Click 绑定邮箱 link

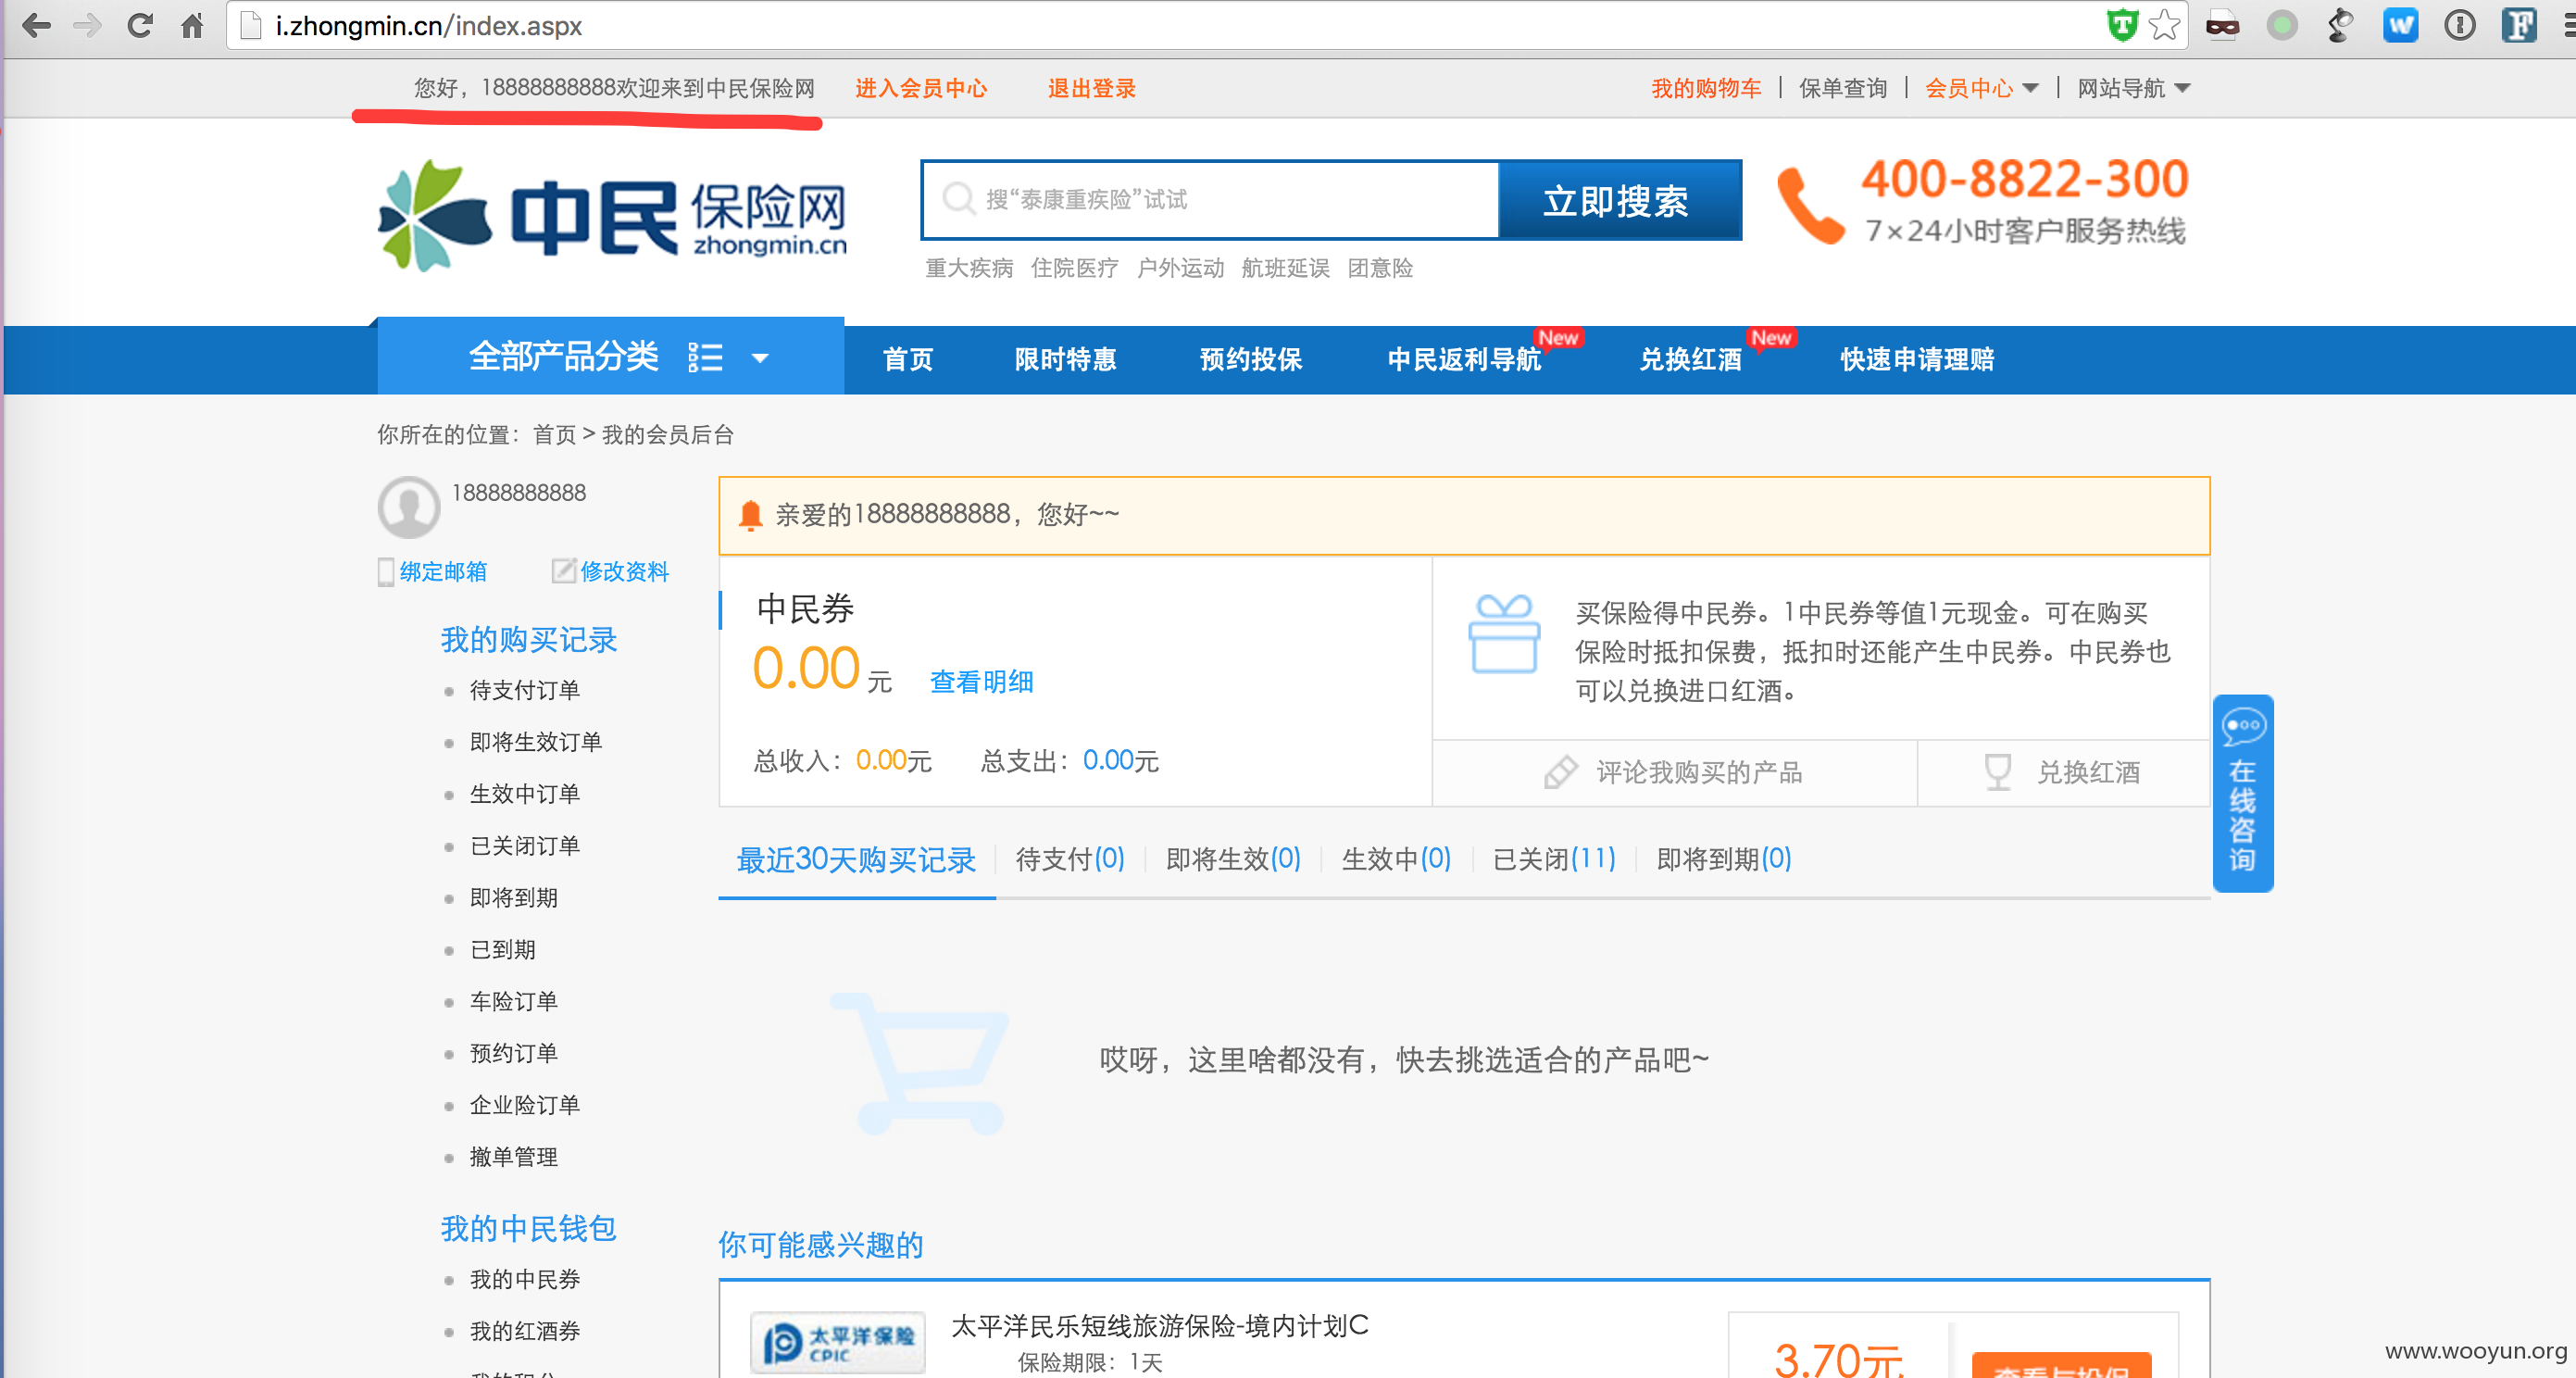pyautogui.click(x=443, y=571)
